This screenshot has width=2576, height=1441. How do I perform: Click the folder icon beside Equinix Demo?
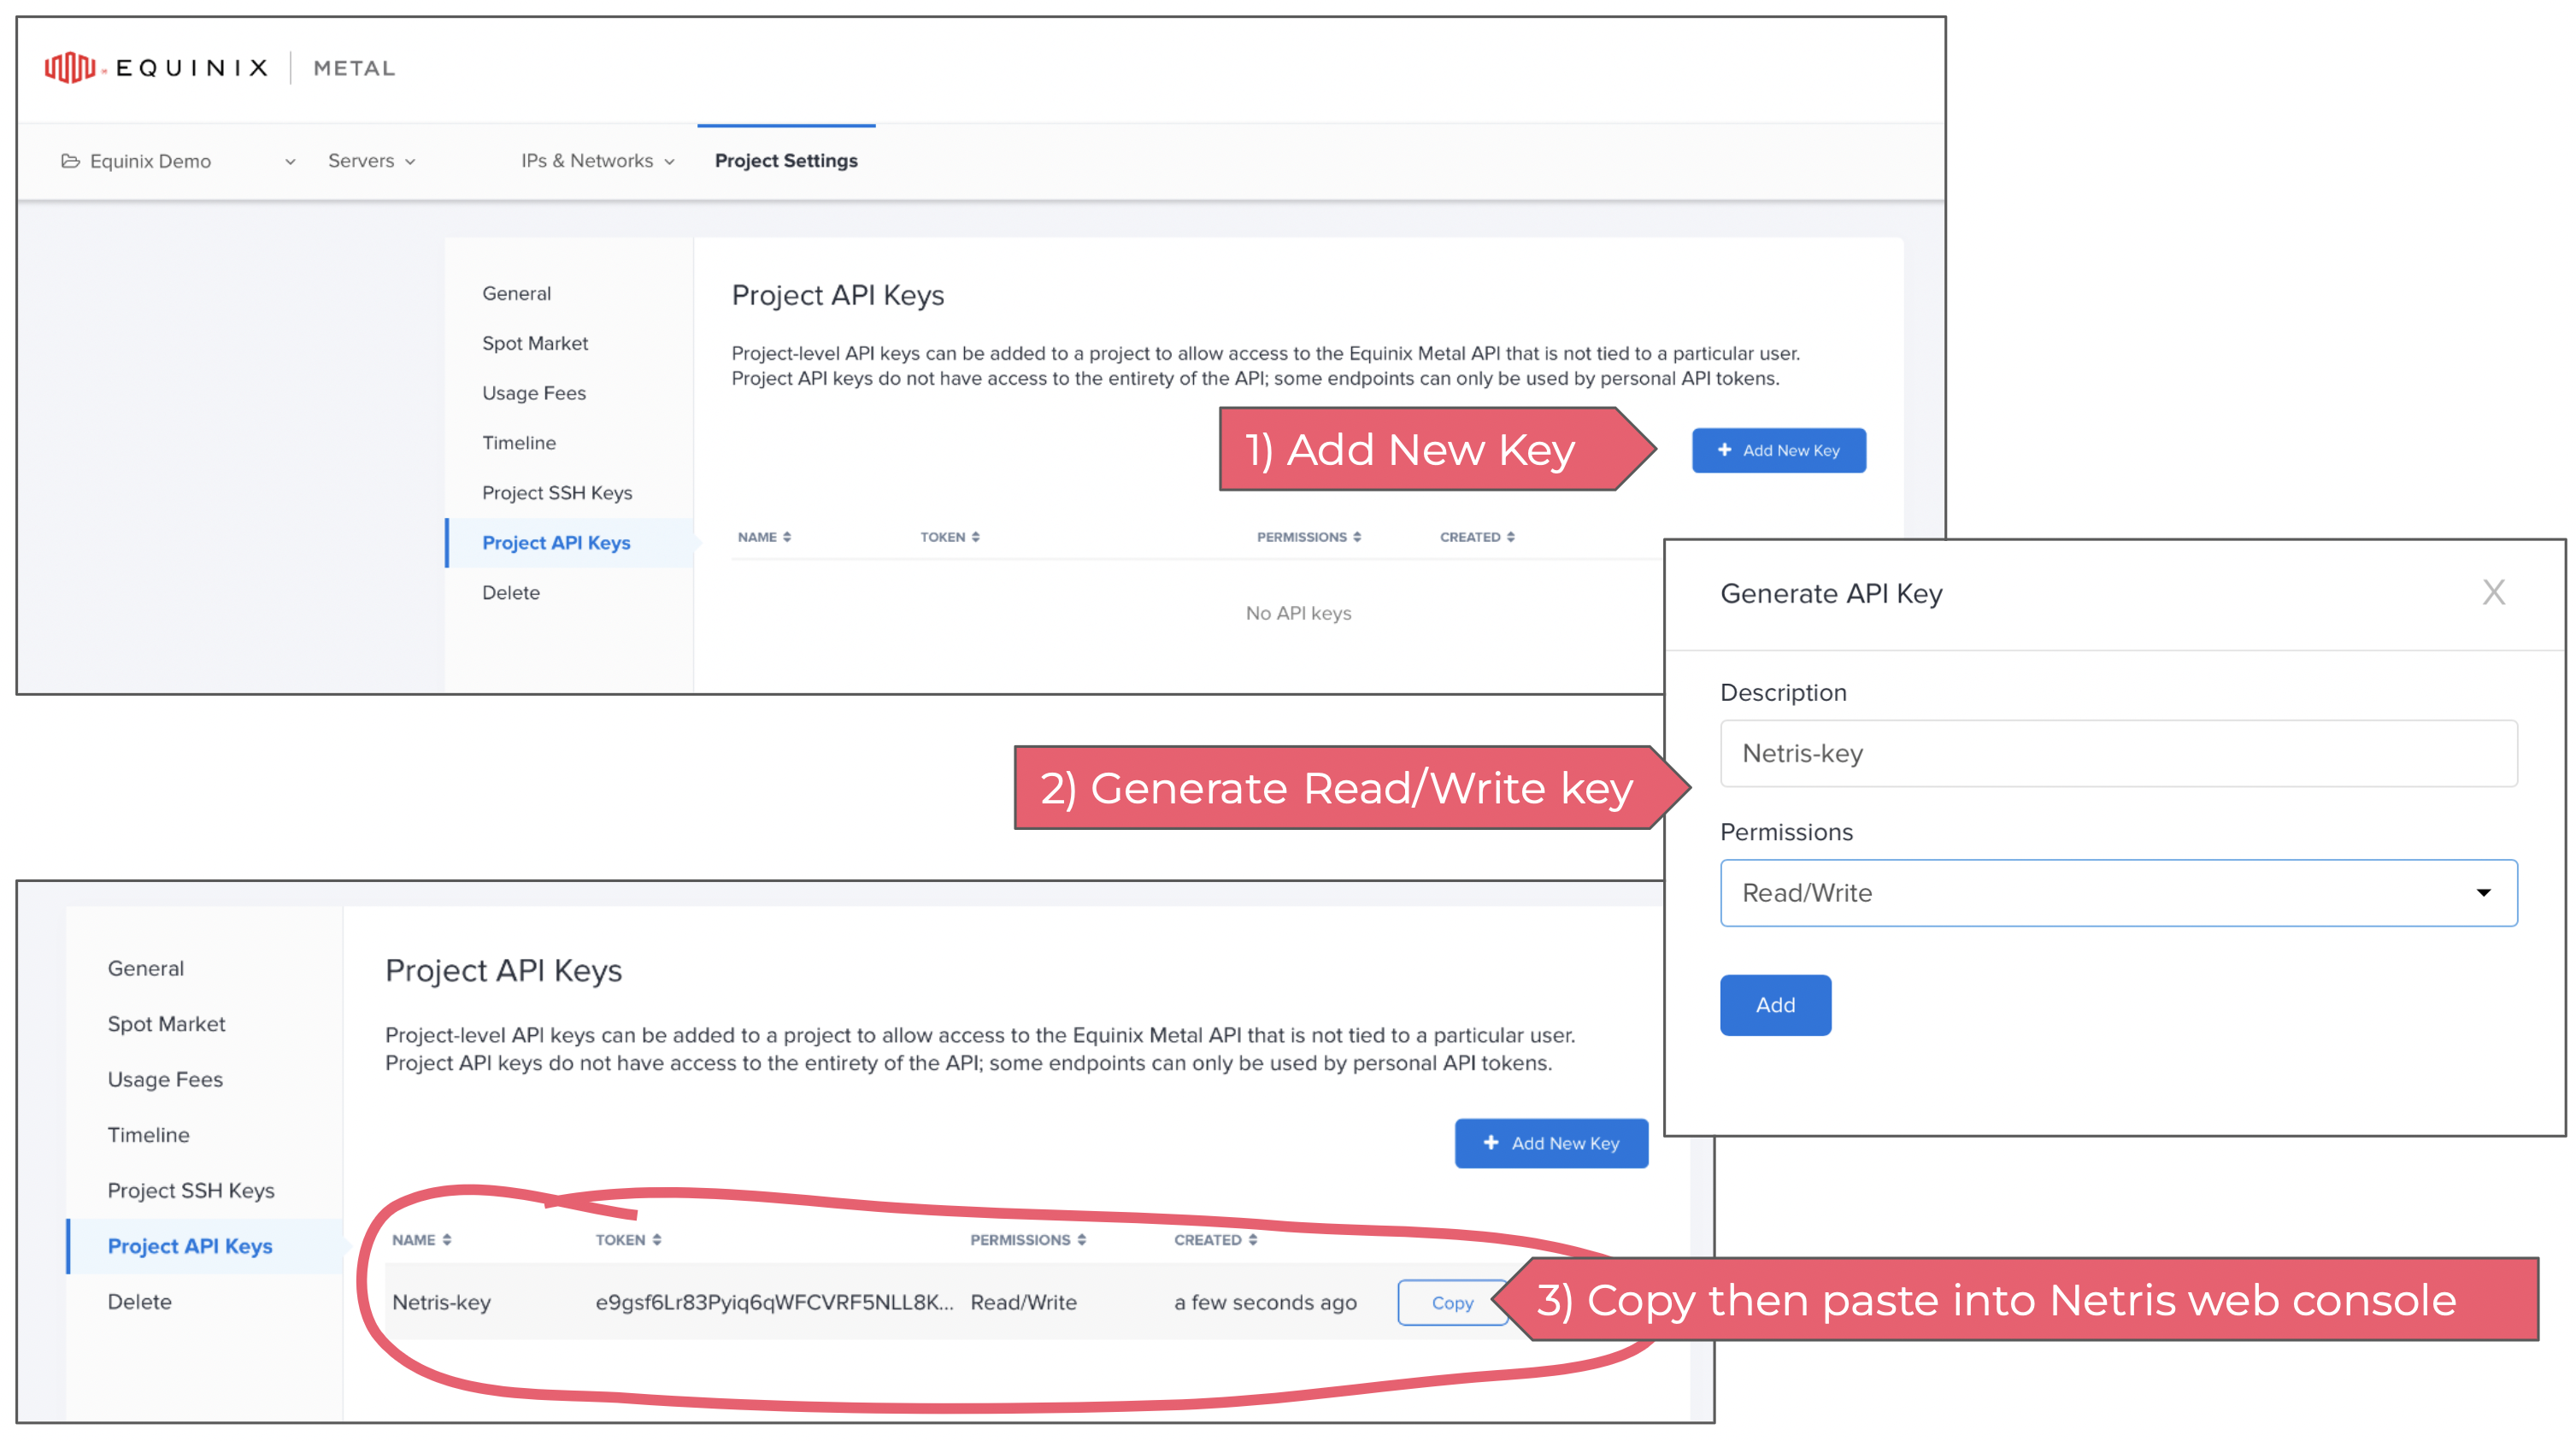[70, 161]
